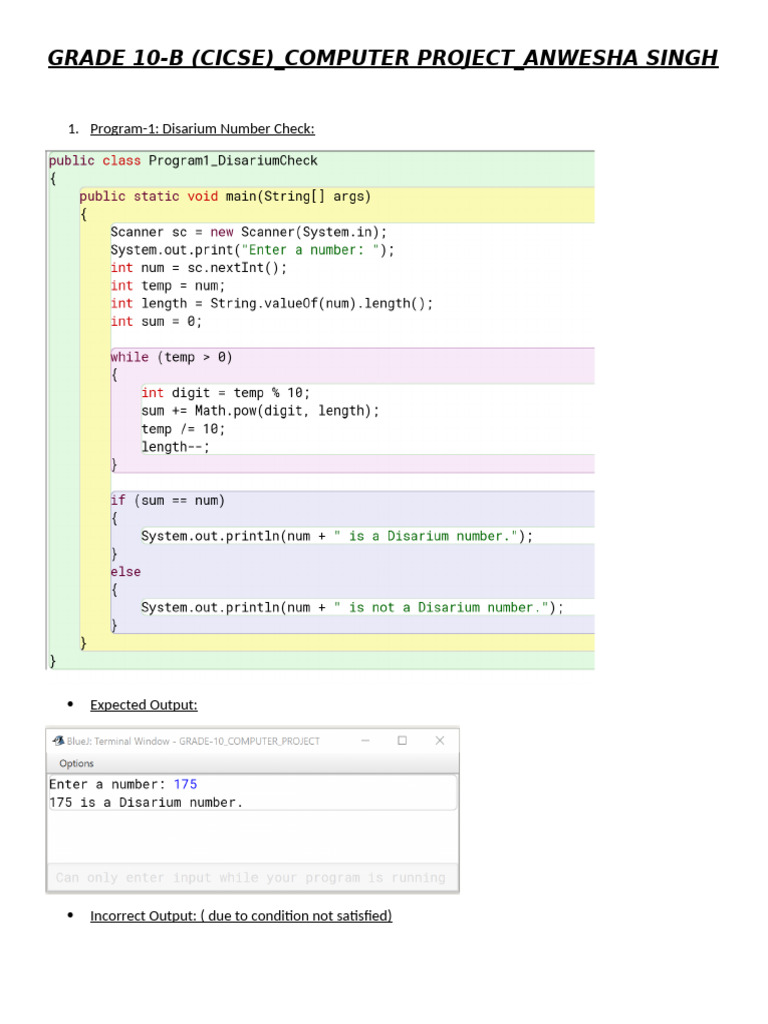Maximize the BlueJ Terminal Window

(402, 741)
